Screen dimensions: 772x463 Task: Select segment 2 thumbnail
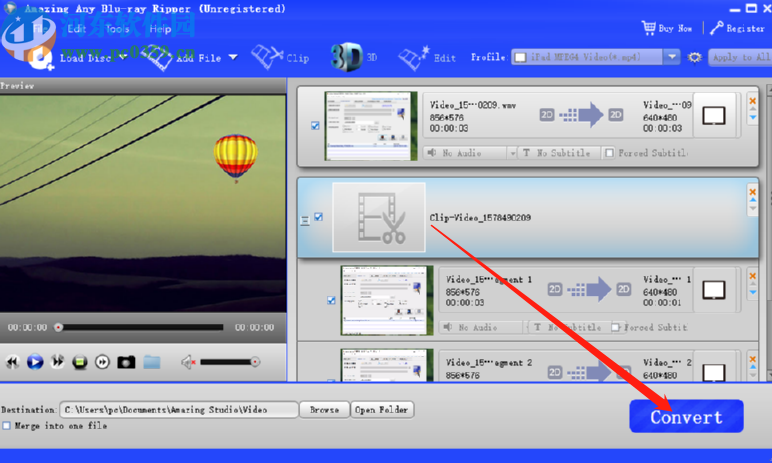coord(387,365)
